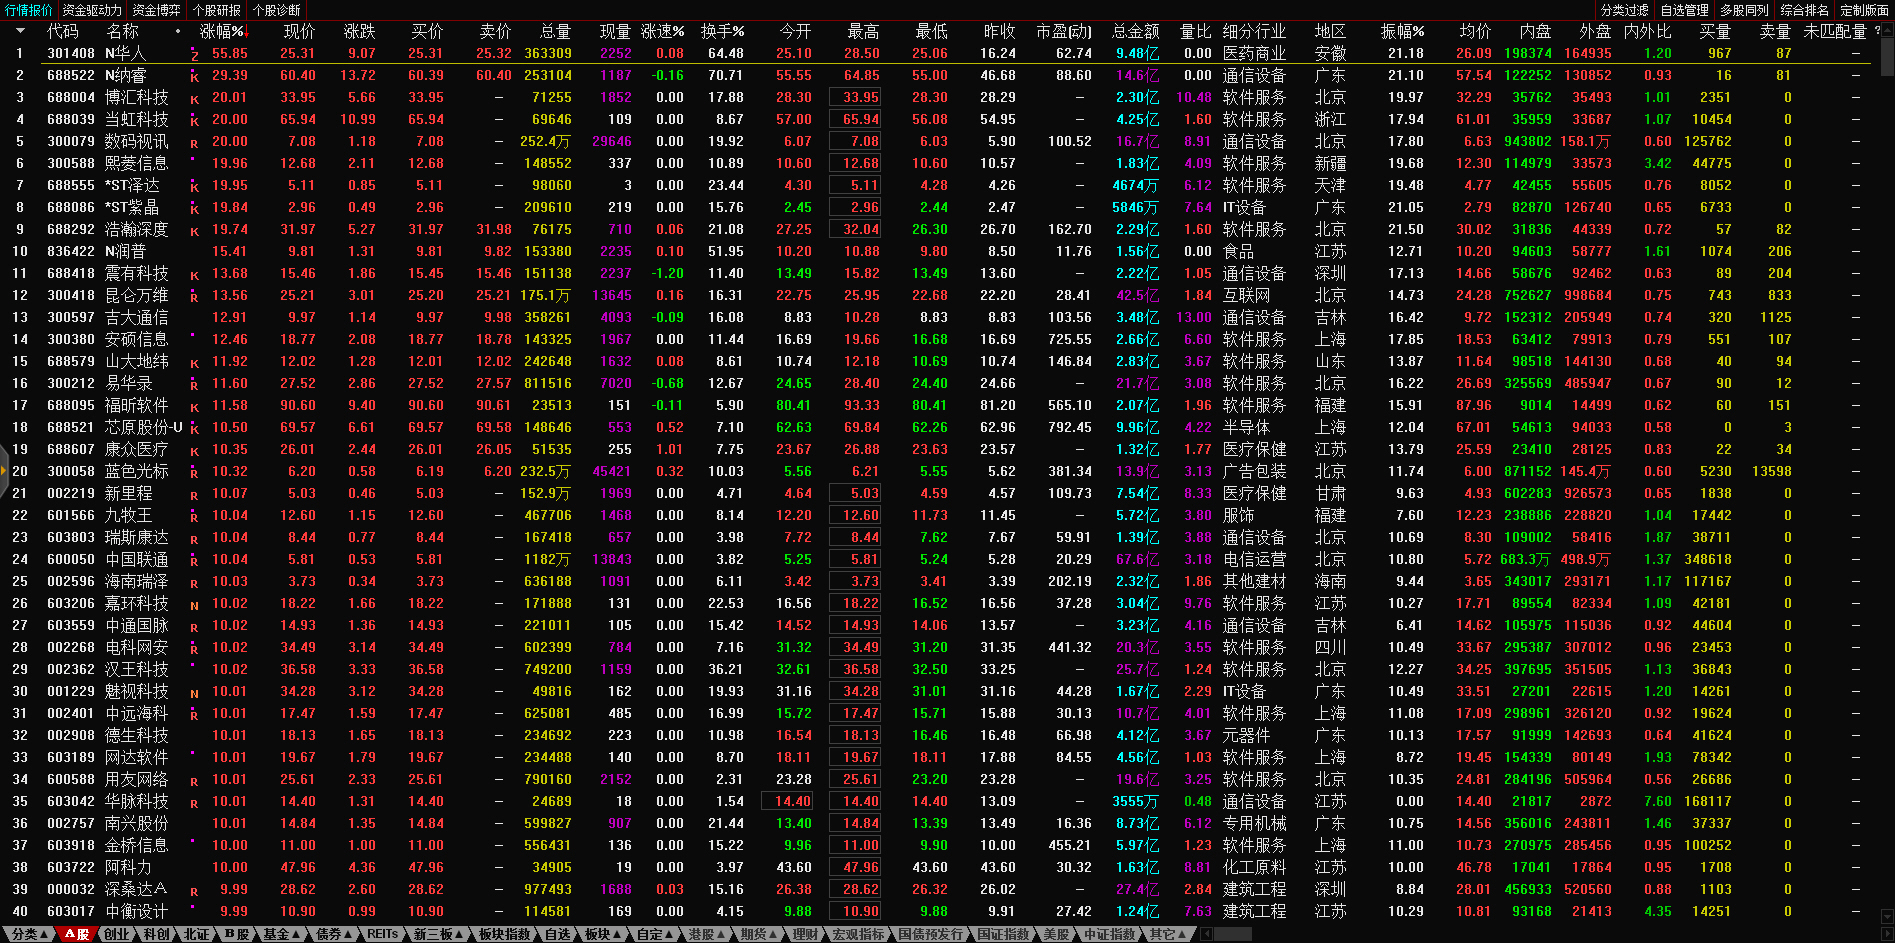The height and width of the screenshot is (943, 1895).
Task: Open the 个股诊断 tab
Action: pos(277,10)
